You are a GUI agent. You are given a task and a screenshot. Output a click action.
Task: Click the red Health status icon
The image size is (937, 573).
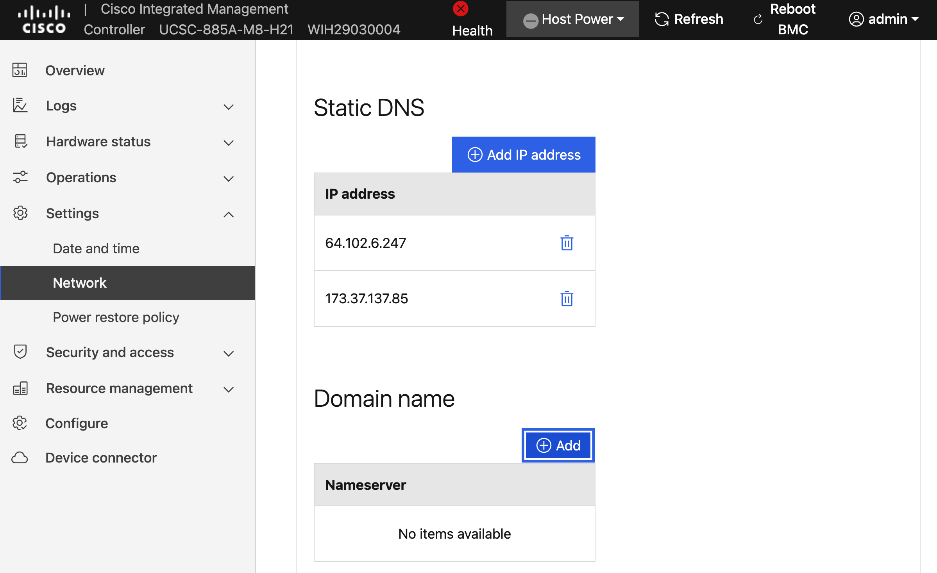461,9
